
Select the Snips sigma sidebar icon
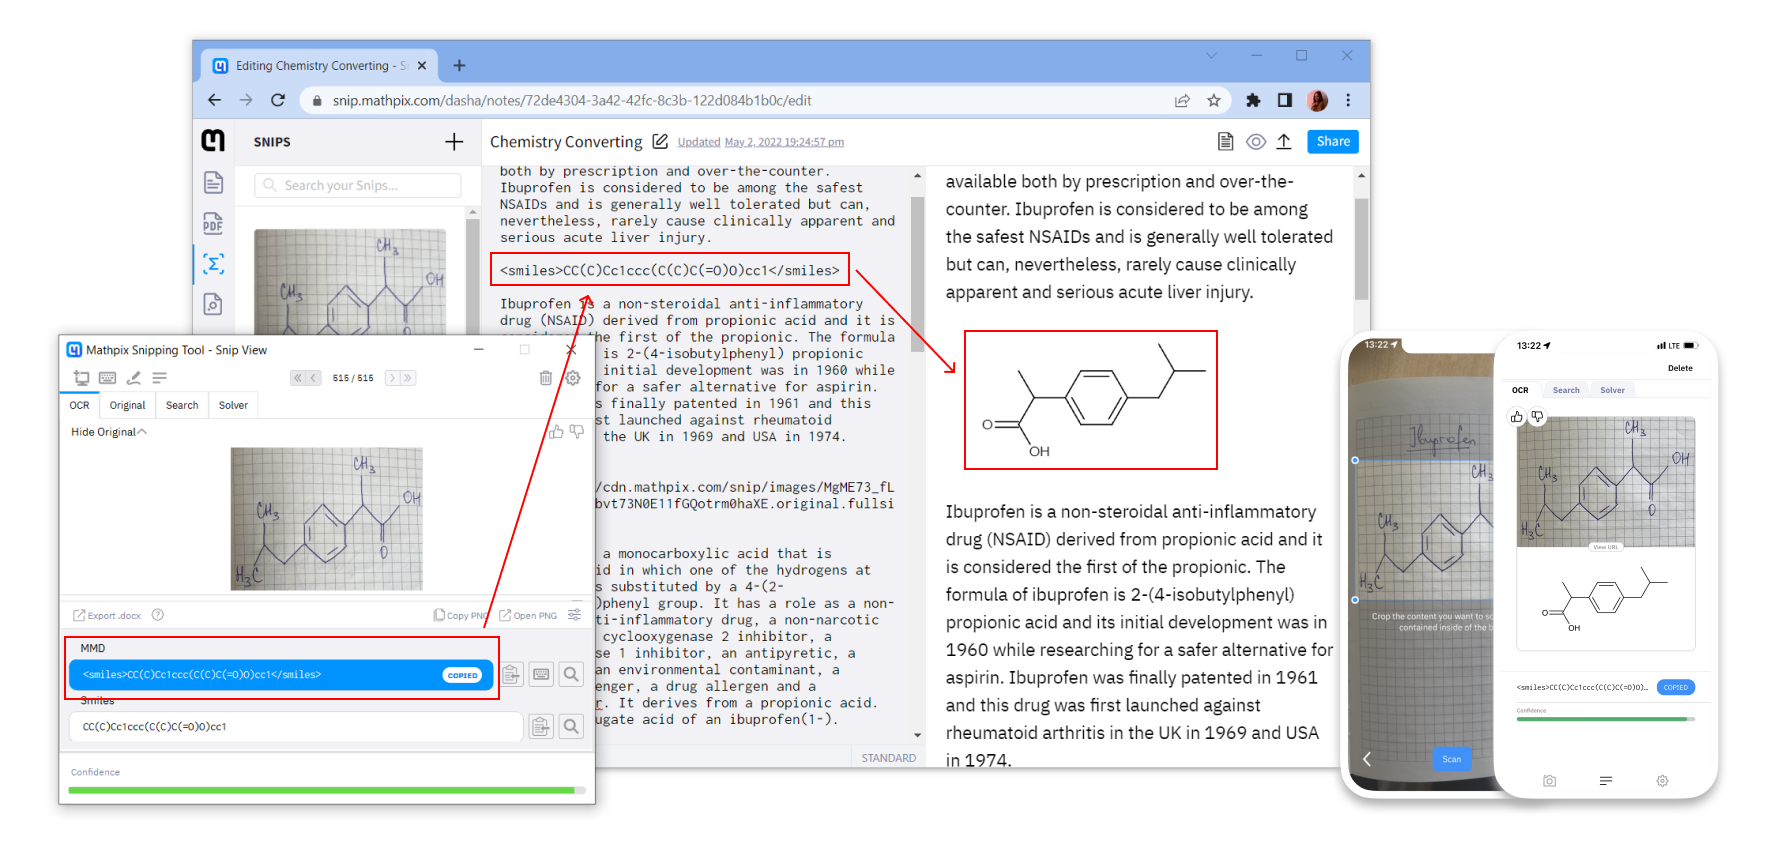213,264
